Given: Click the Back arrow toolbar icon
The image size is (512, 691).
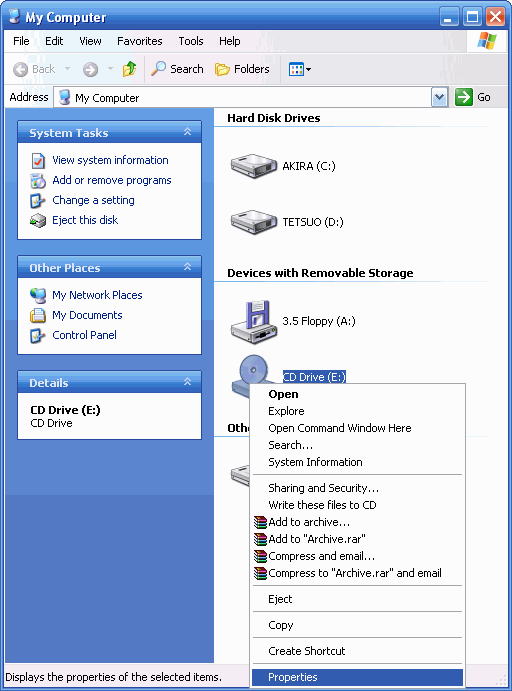Looking at the screenshot, I should [x=20, y=69].
